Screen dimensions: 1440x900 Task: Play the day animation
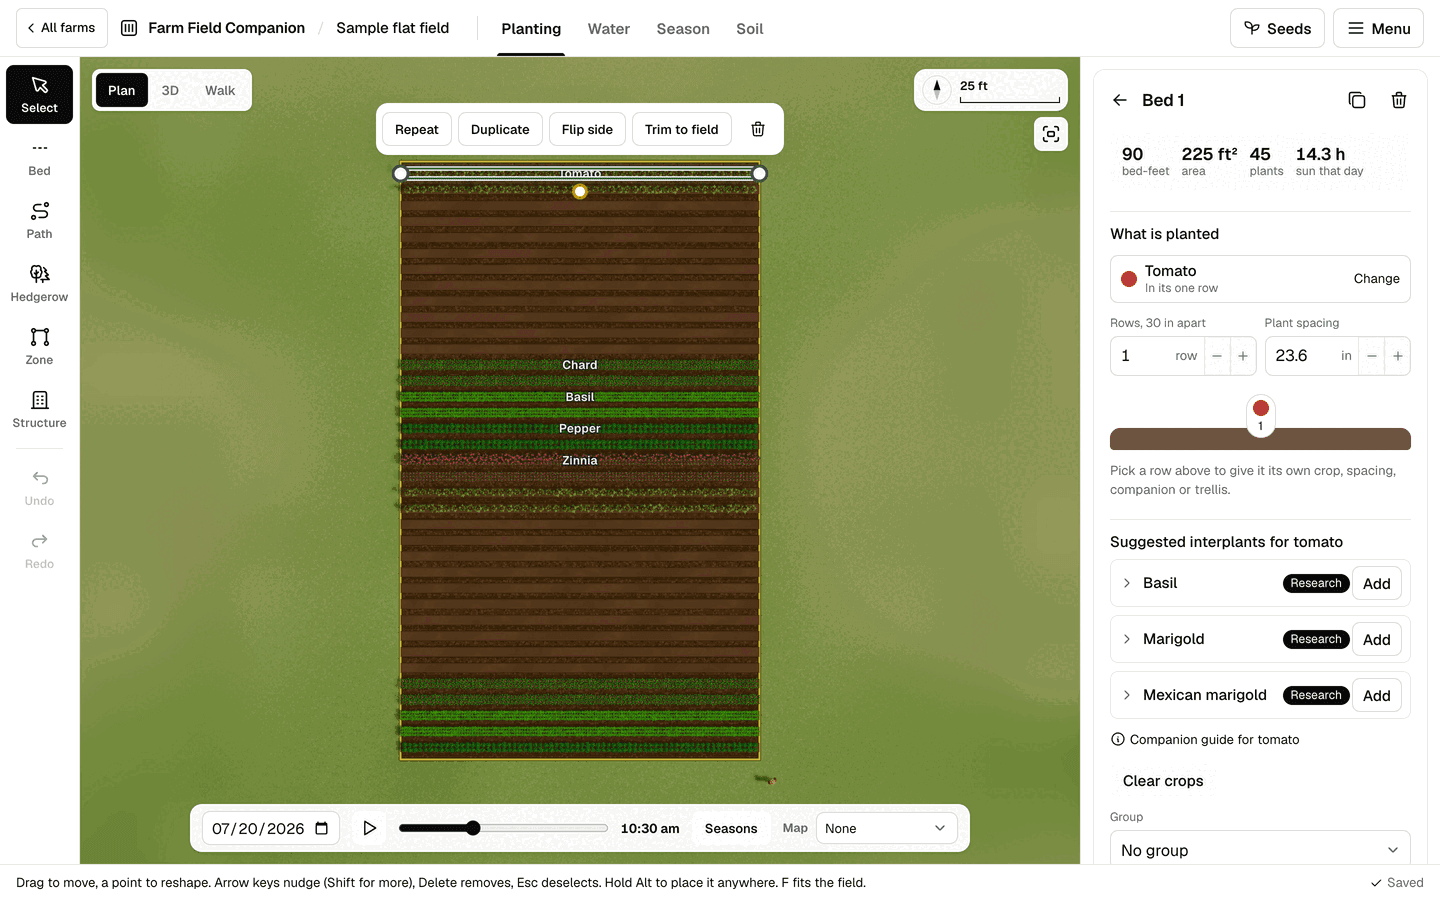369,828
